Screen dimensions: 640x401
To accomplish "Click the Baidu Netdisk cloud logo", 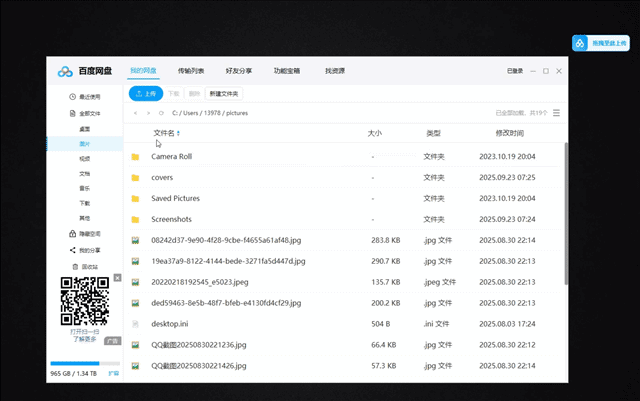I will tap(65, 71).
